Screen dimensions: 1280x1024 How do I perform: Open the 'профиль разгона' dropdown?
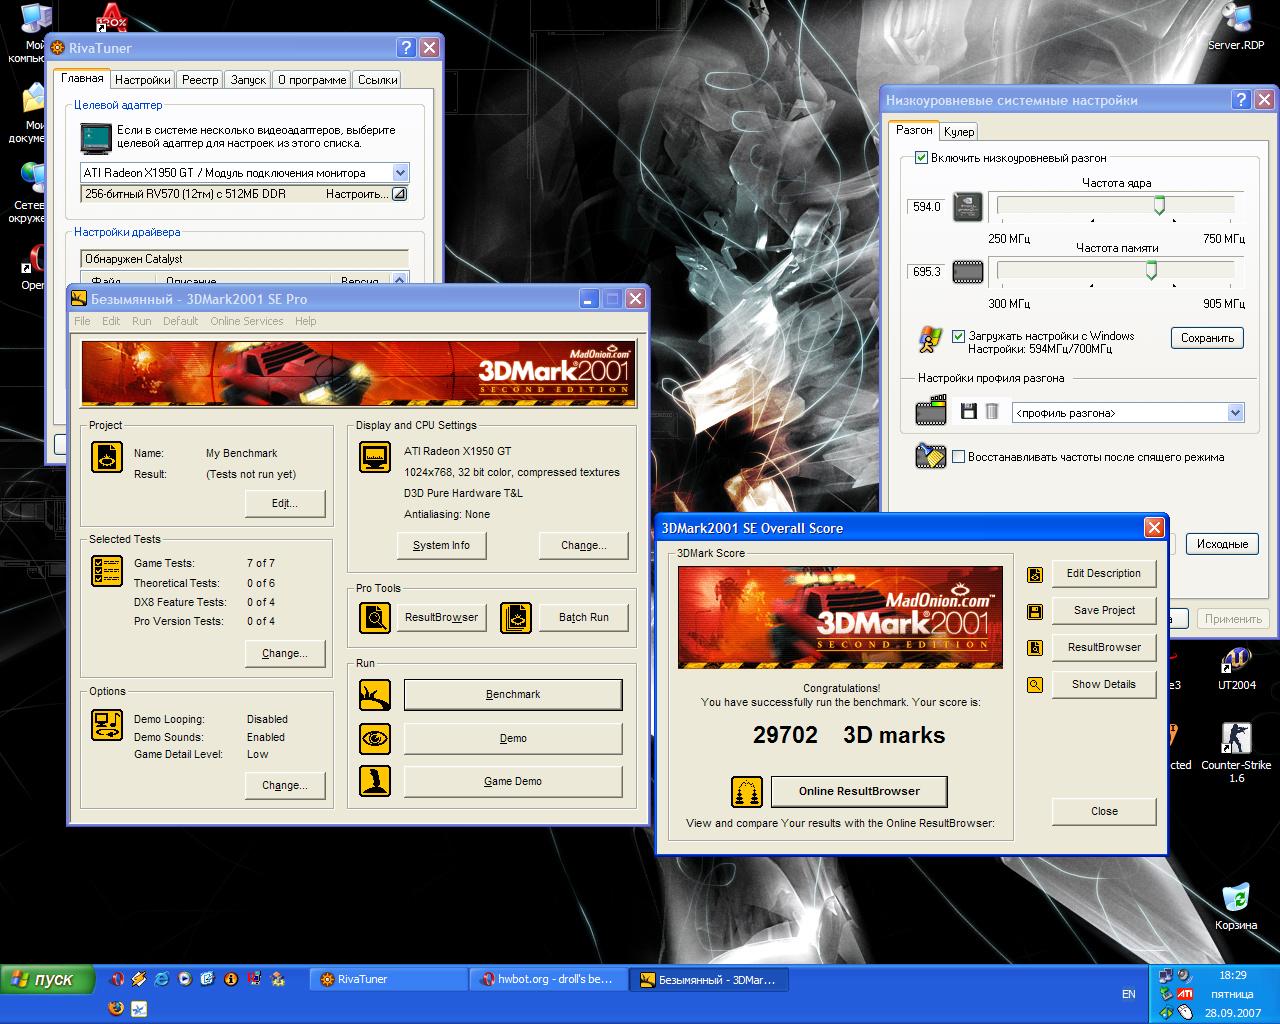click(x=1235, y=413)
